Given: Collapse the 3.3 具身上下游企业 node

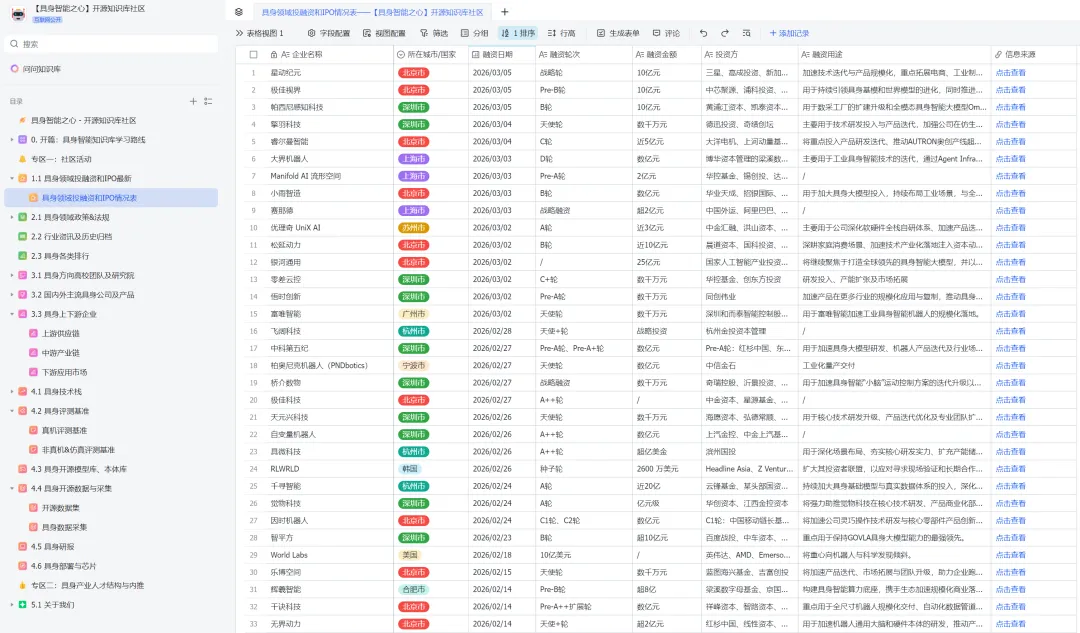Looking at the screenshot, I should 12,314.
